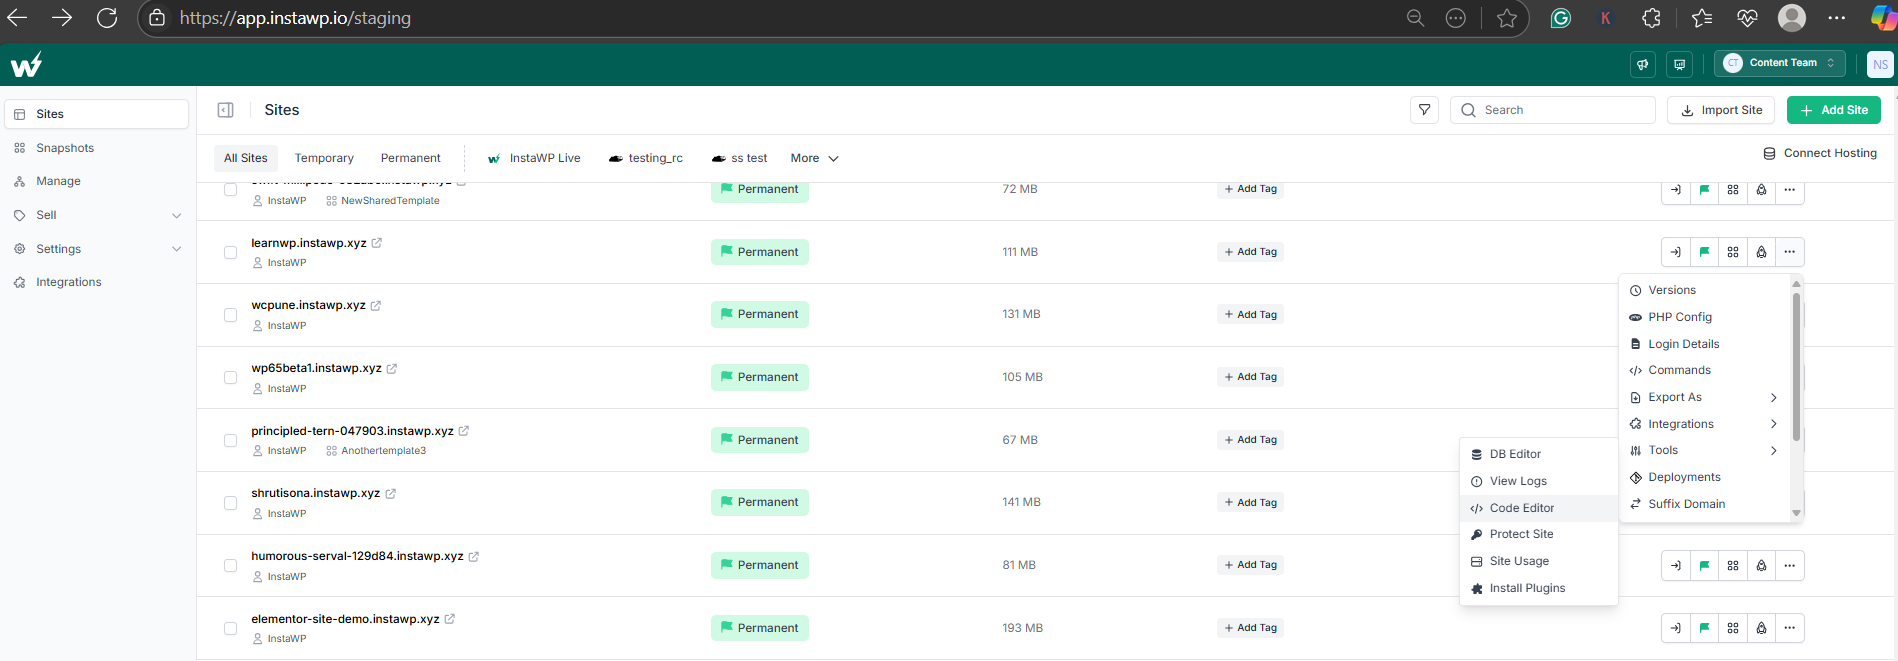Open external link icon beside wcpune.instawp.xyz
This screenshot has height=661, width=1898.
pos(376,305)
